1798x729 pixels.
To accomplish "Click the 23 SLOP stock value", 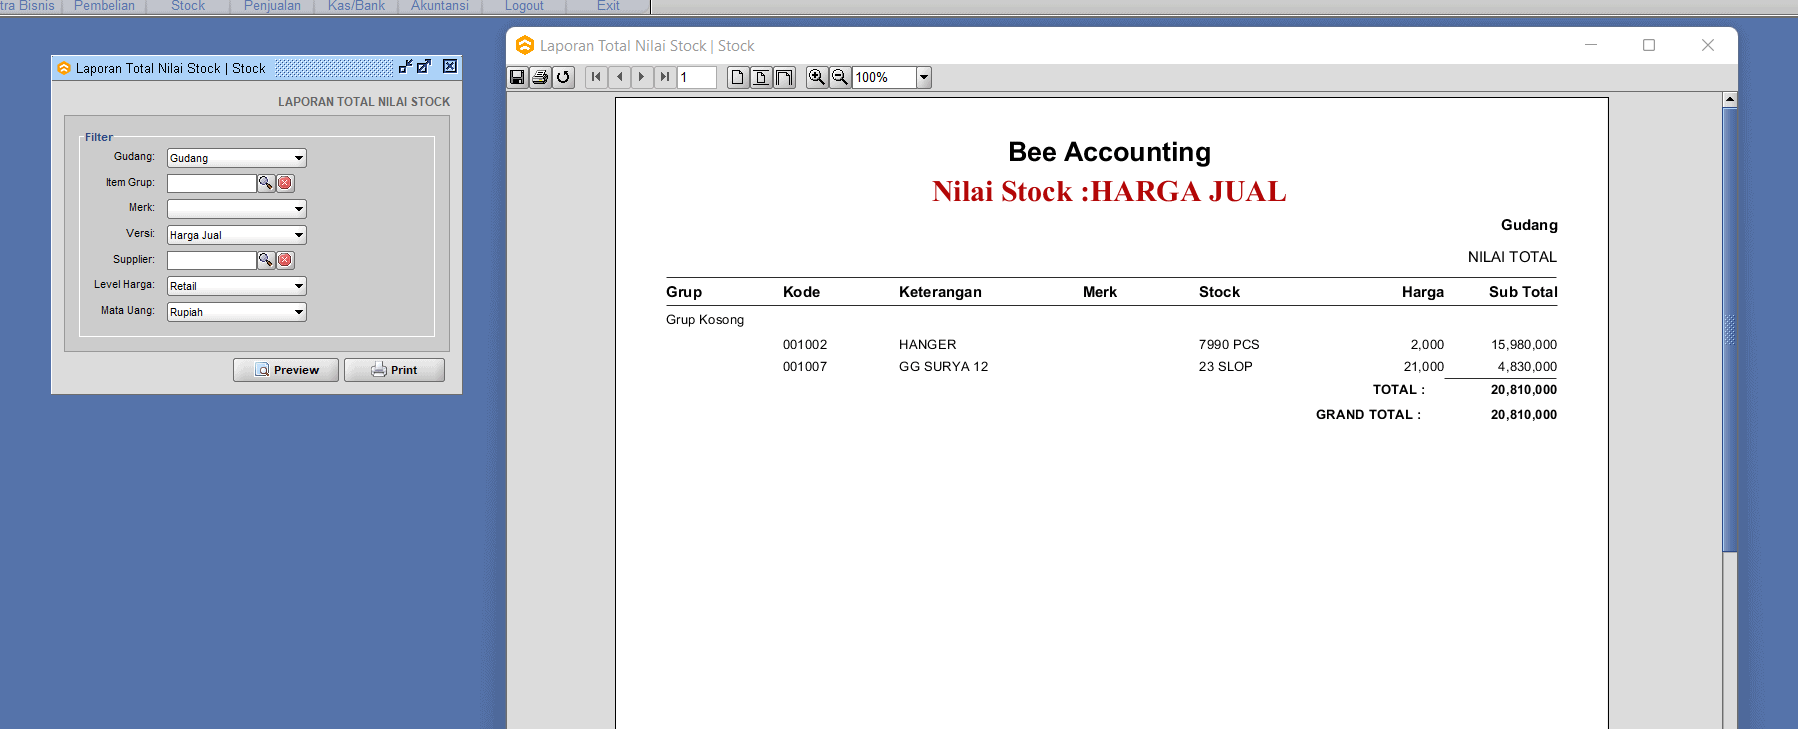I will pyautogui.click(x=1225, y=366).
